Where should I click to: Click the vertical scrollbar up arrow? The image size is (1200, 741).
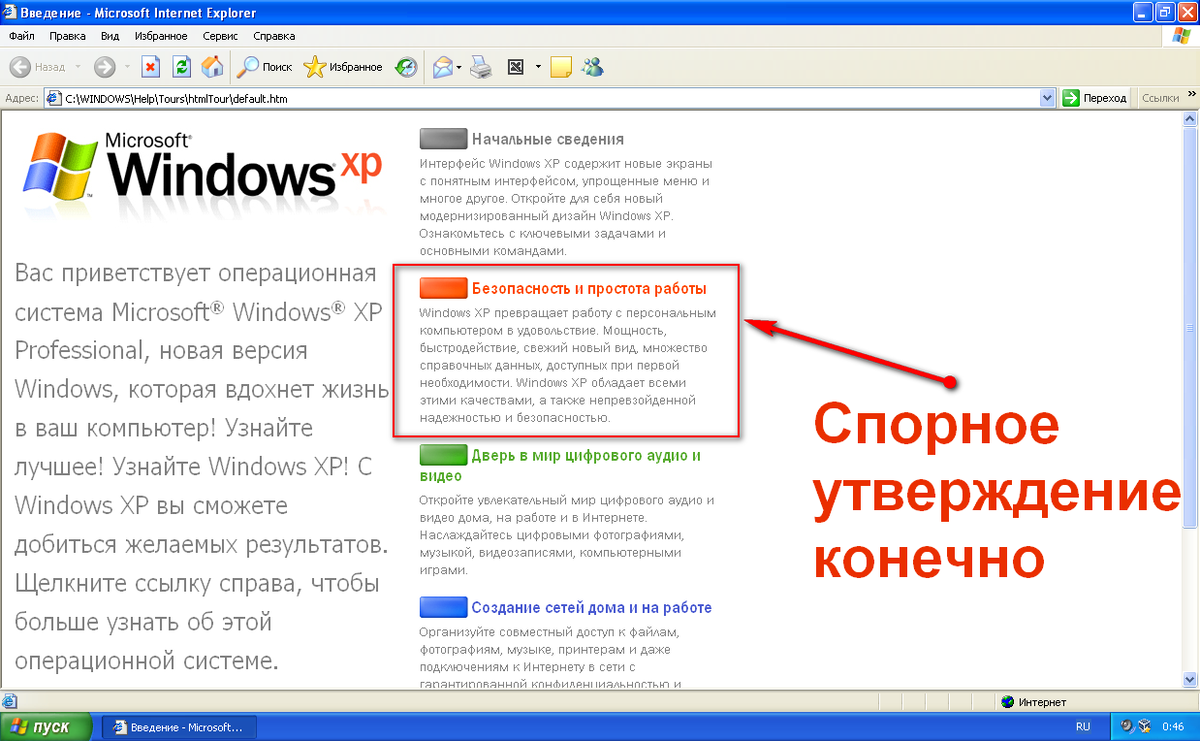click(x=1190, y=120)
